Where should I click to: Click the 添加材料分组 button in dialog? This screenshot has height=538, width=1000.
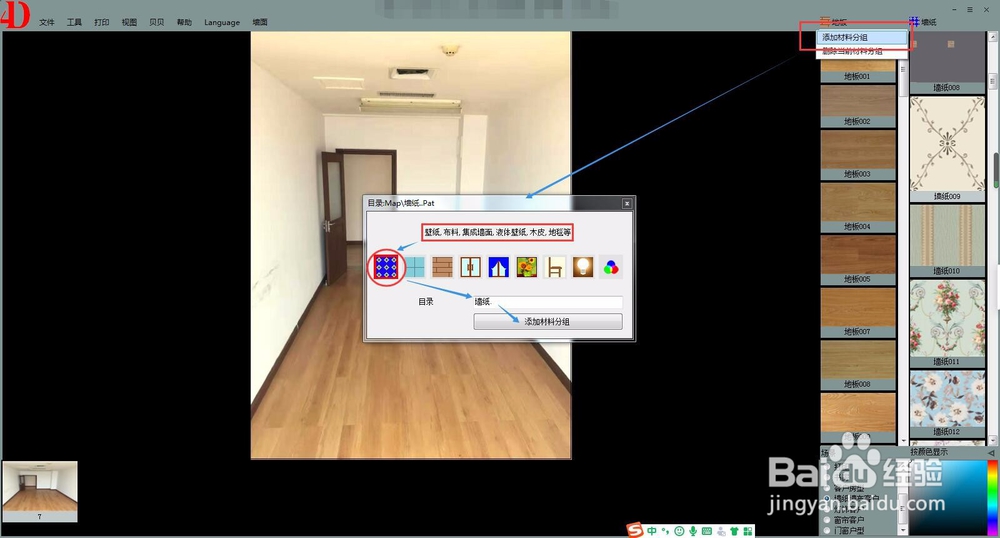point(548,321)
